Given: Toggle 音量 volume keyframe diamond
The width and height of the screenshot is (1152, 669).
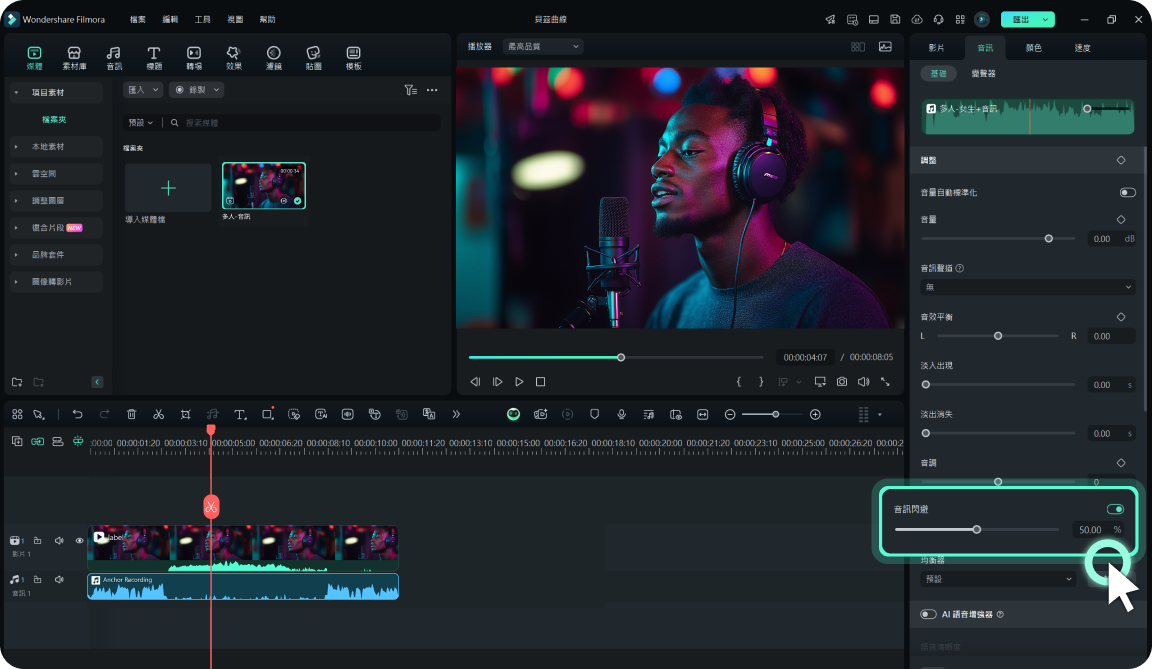Looking at the screenshot, I should (x=1121, y=220).
